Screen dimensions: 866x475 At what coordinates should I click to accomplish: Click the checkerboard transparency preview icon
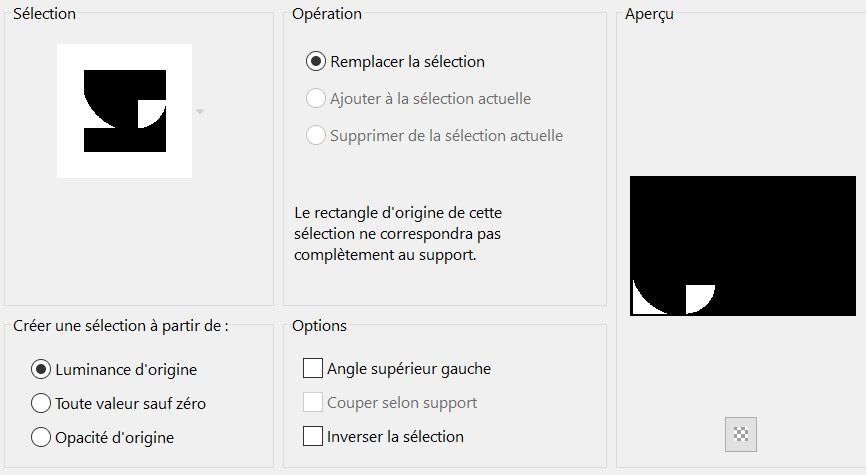[x=741, y=434]
